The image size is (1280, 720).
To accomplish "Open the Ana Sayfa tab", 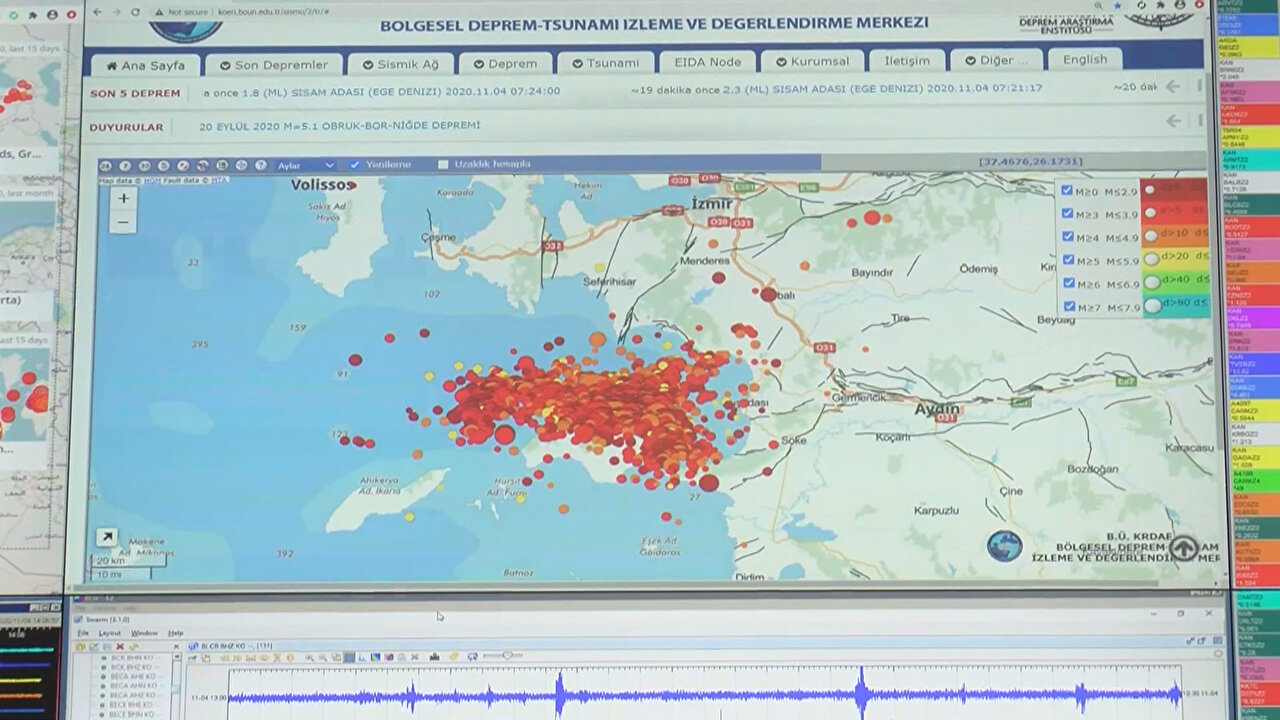I will click(145, 65).
